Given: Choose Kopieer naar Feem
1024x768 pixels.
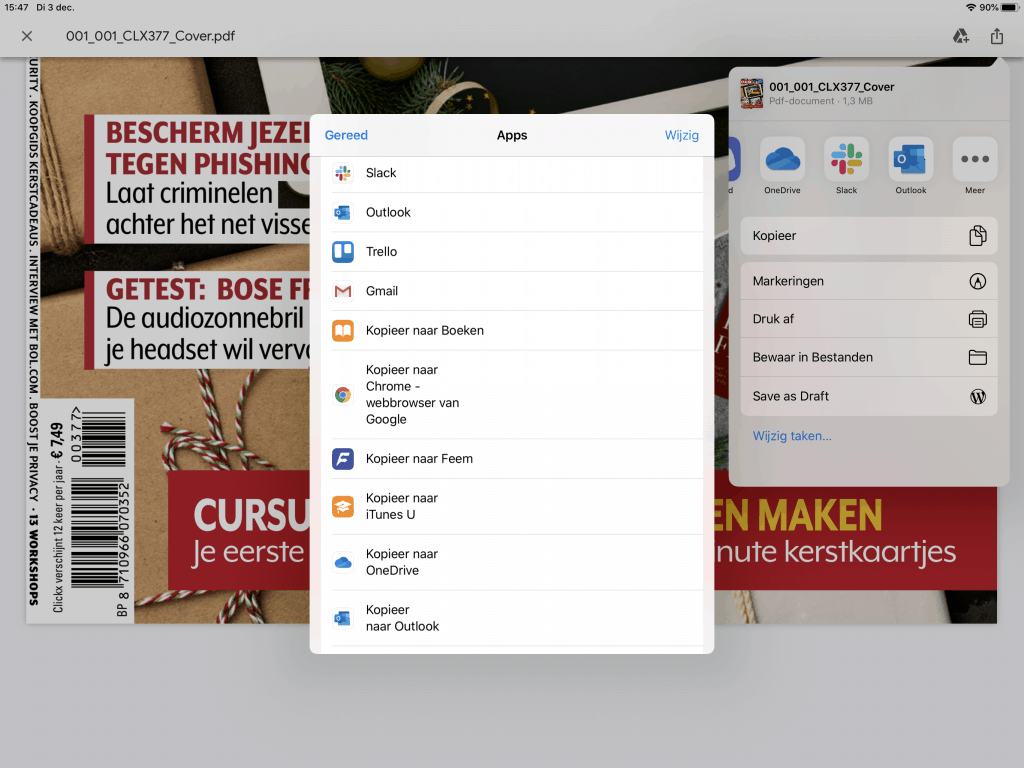Looking at the screenshot, I should (512, 458).
